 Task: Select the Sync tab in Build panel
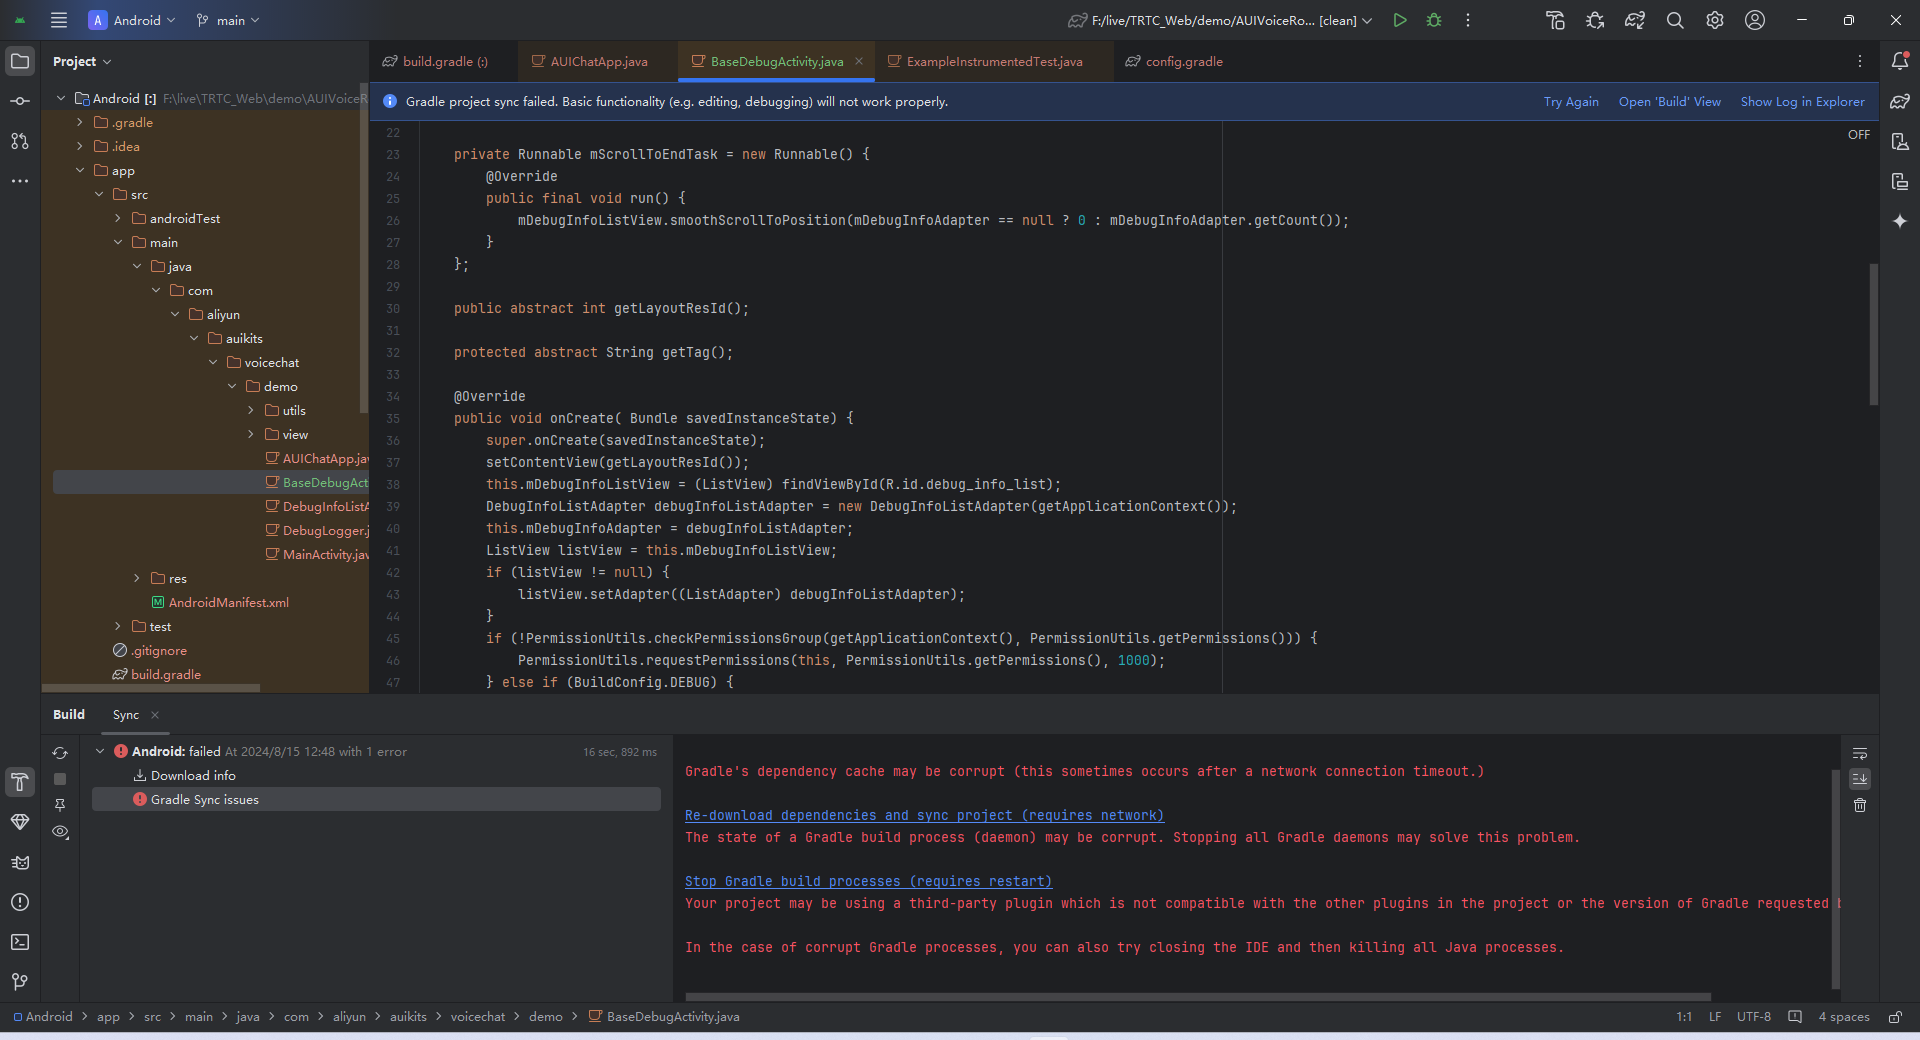pyautogui.click(x=126, y=715)
